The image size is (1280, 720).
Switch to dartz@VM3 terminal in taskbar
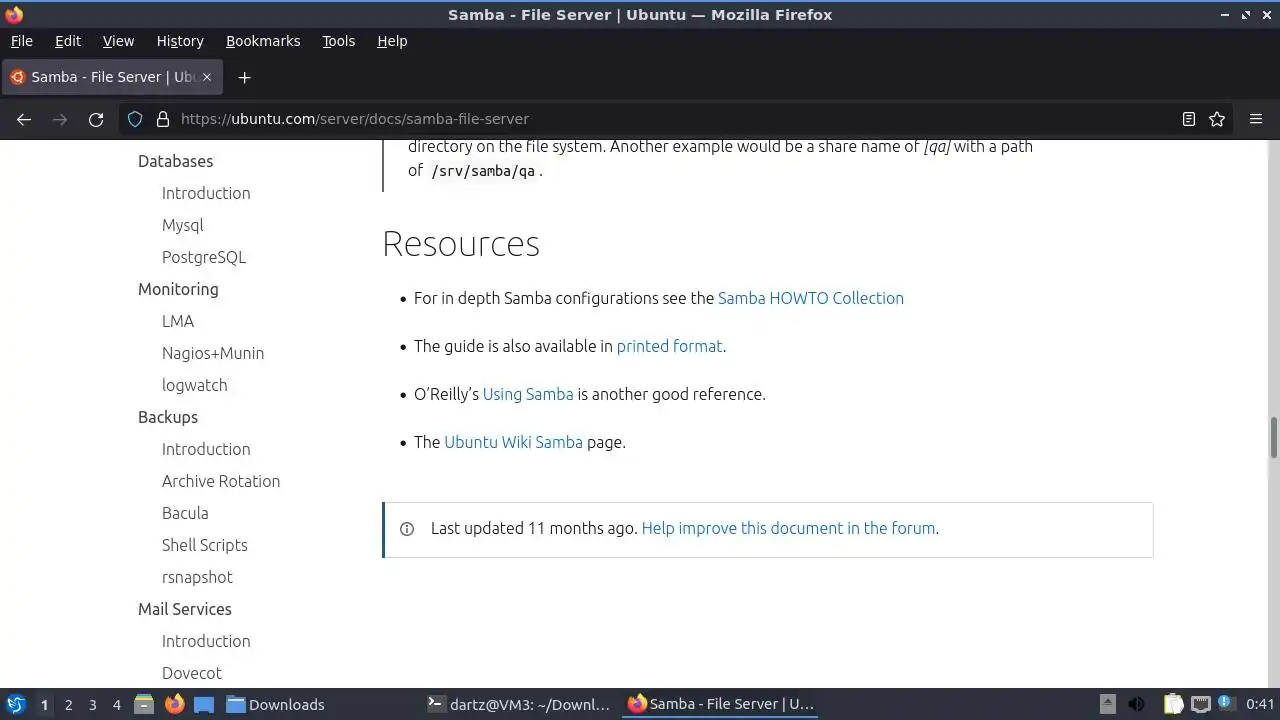click(x=518, y=704)
